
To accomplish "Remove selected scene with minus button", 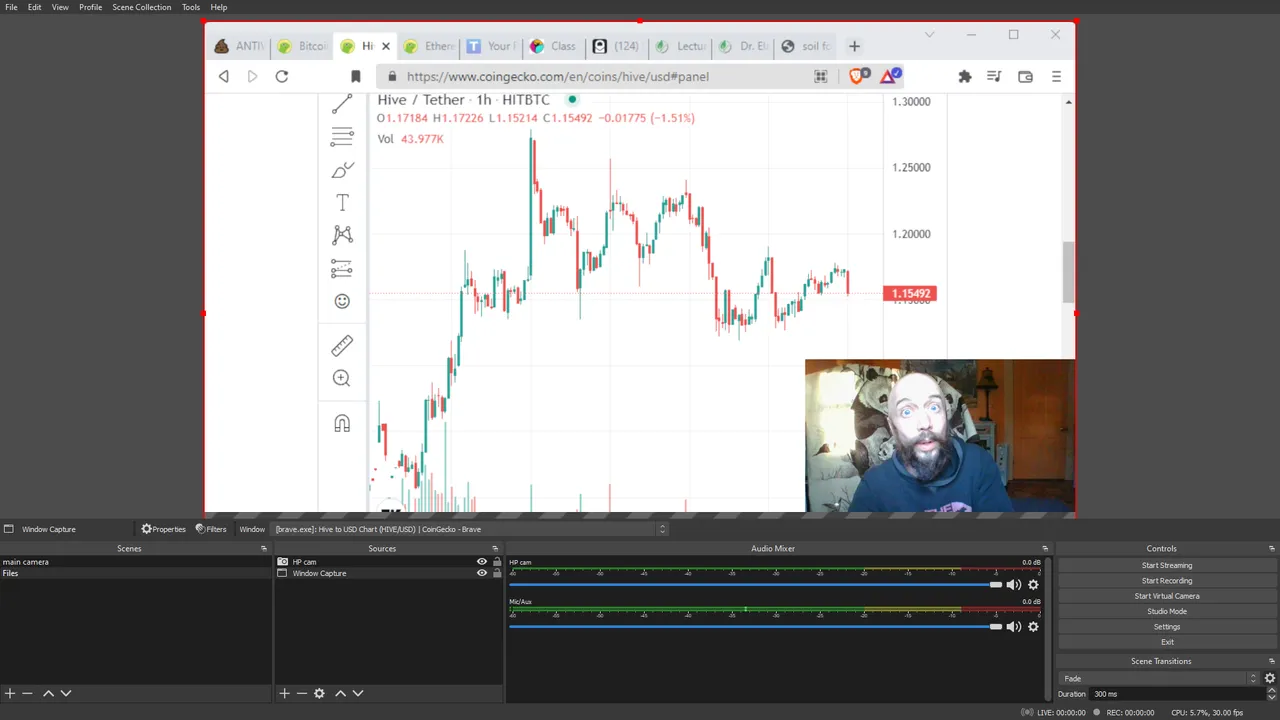I will [27, 693].
